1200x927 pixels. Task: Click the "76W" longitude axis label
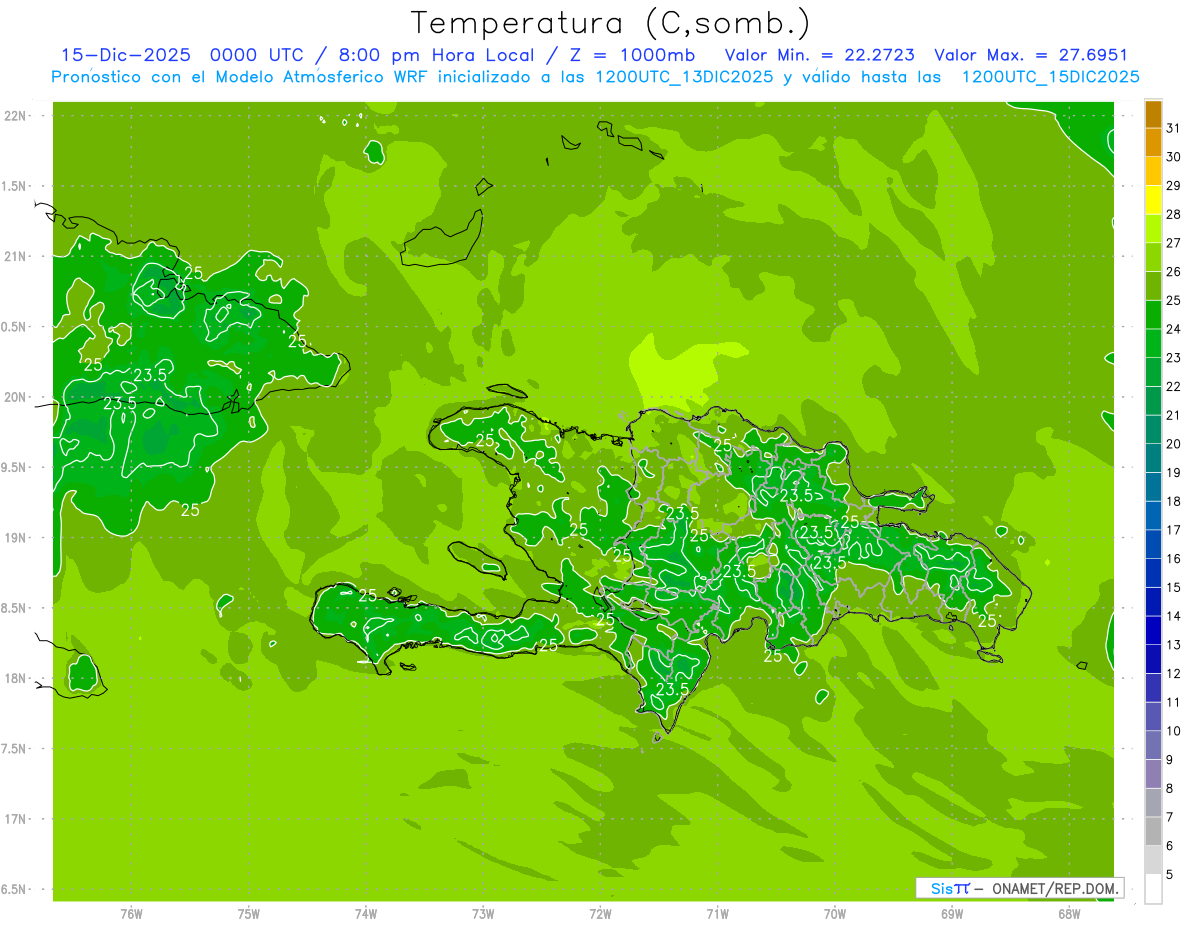pyautogui.click(x=131, y=914)
